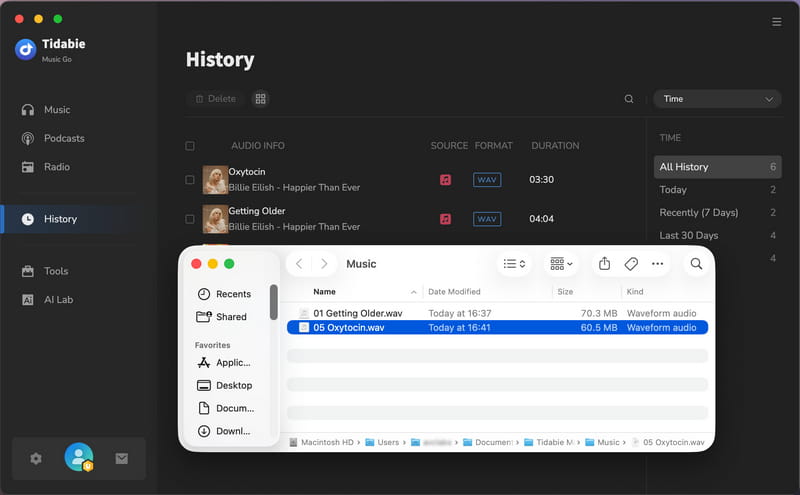Click Macintosh HD in the Finder path bar

coord(322,442)
